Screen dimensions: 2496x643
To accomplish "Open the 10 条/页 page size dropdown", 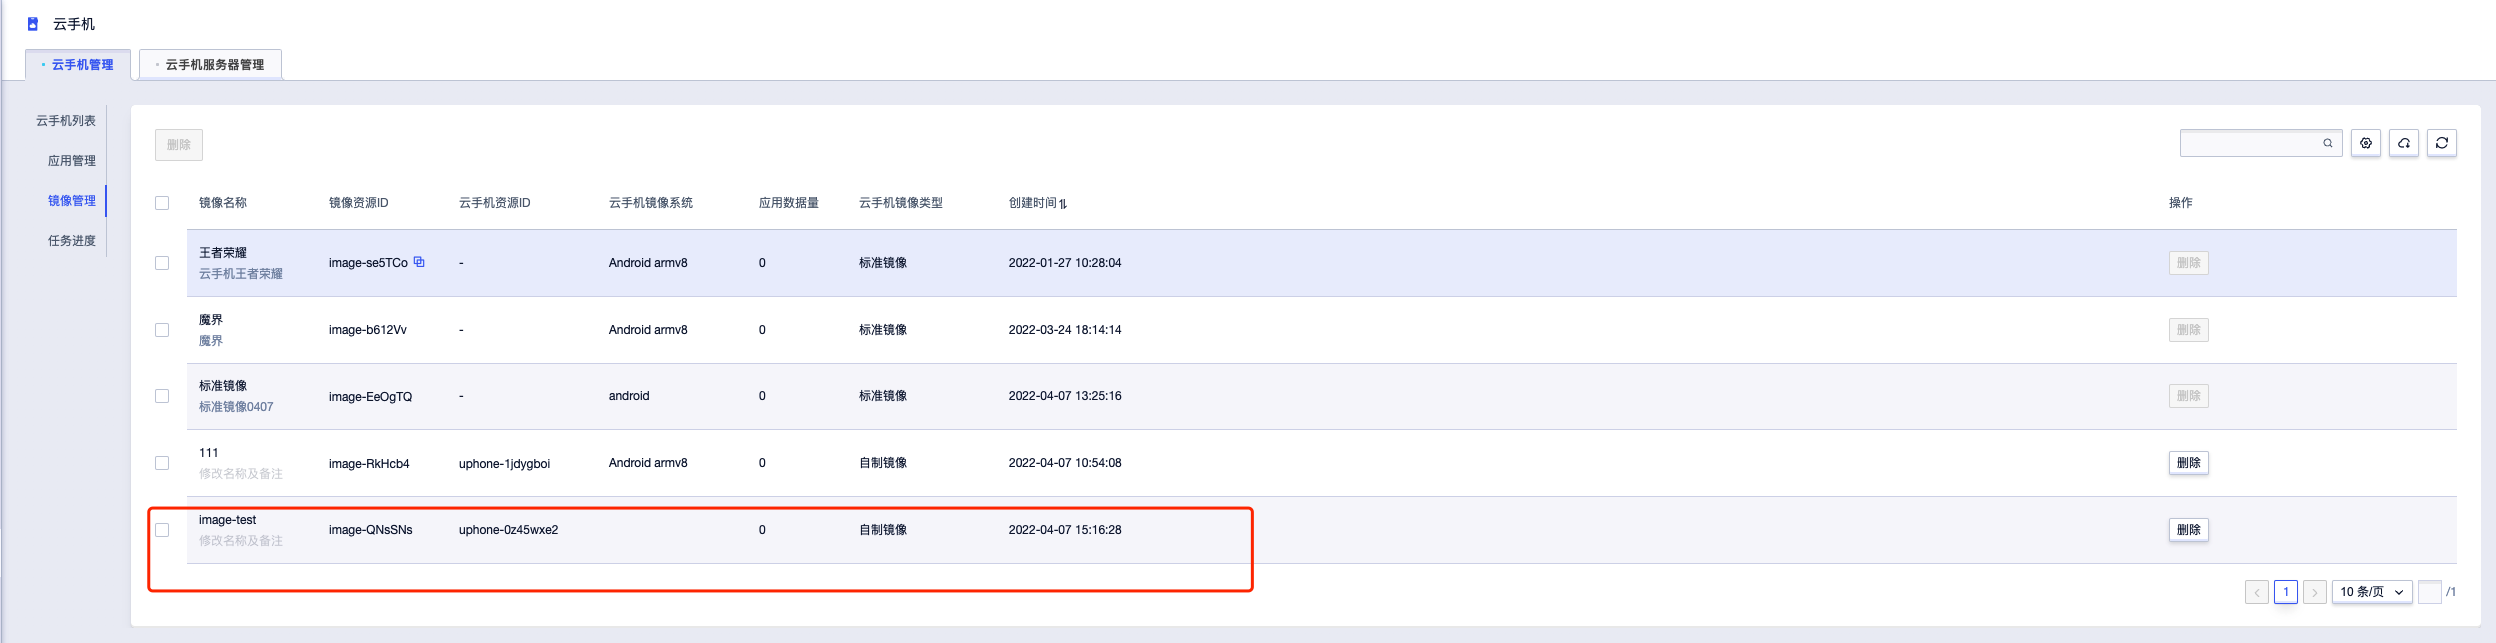I will coord(2371,592).
